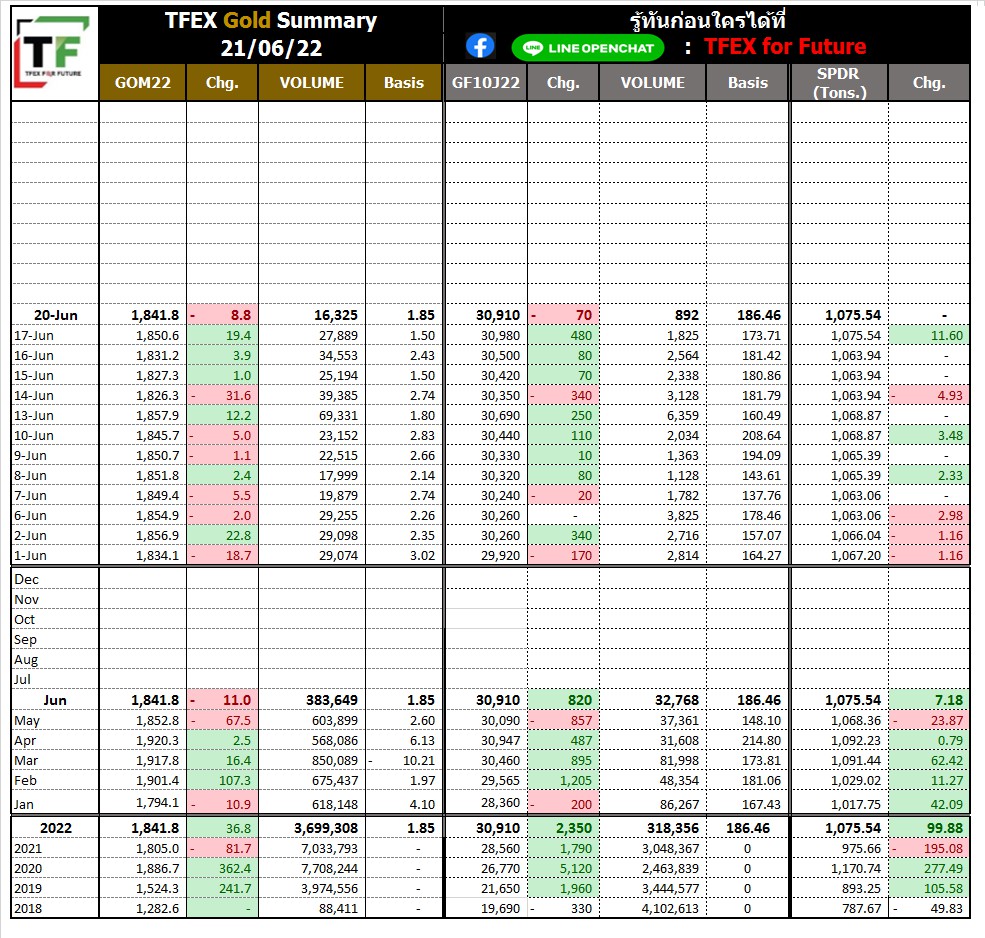Select the 20-Jun row label
This screenshot has width=985, height=938.
55,315
